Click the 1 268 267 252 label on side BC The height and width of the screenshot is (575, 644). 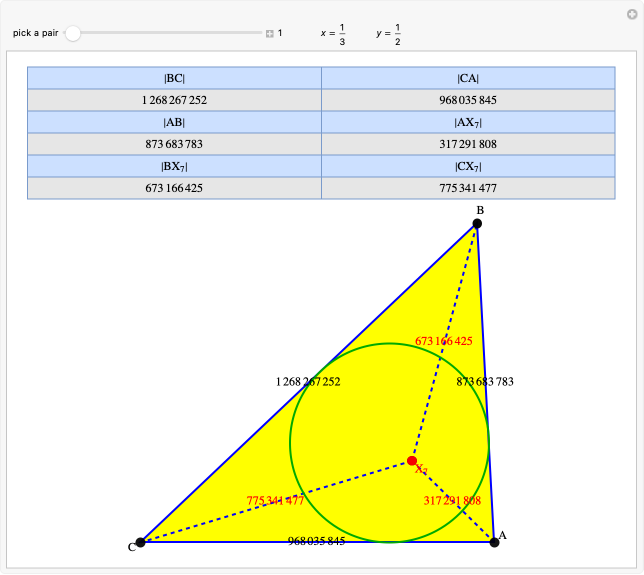click(x=308, y=382)
